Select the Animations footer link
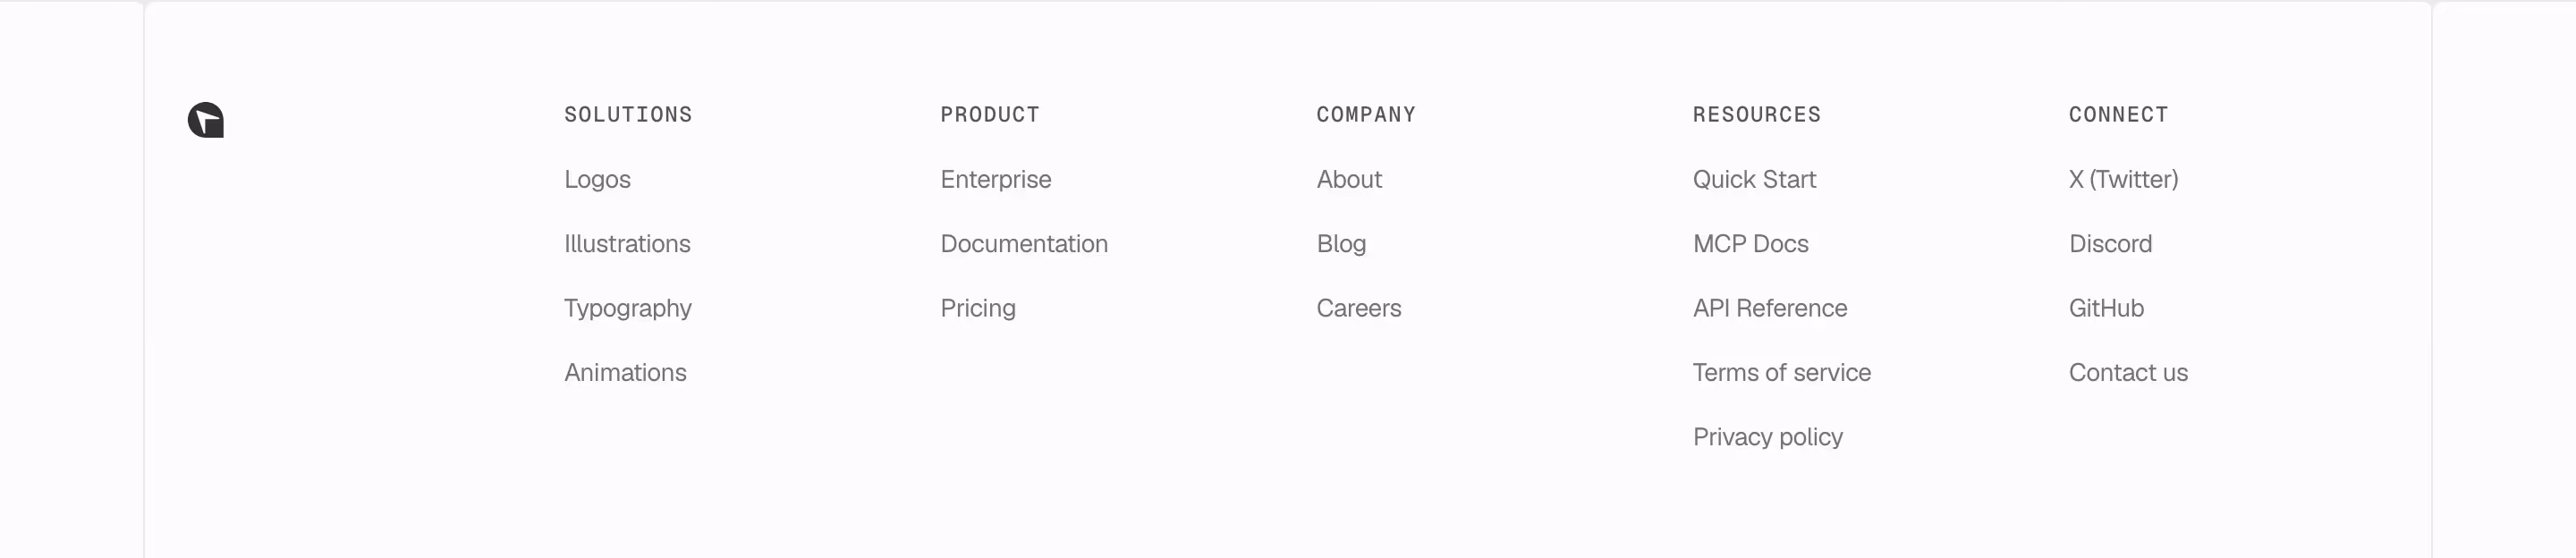Screen dimensions: 2576x558 (x=625, y=373)
